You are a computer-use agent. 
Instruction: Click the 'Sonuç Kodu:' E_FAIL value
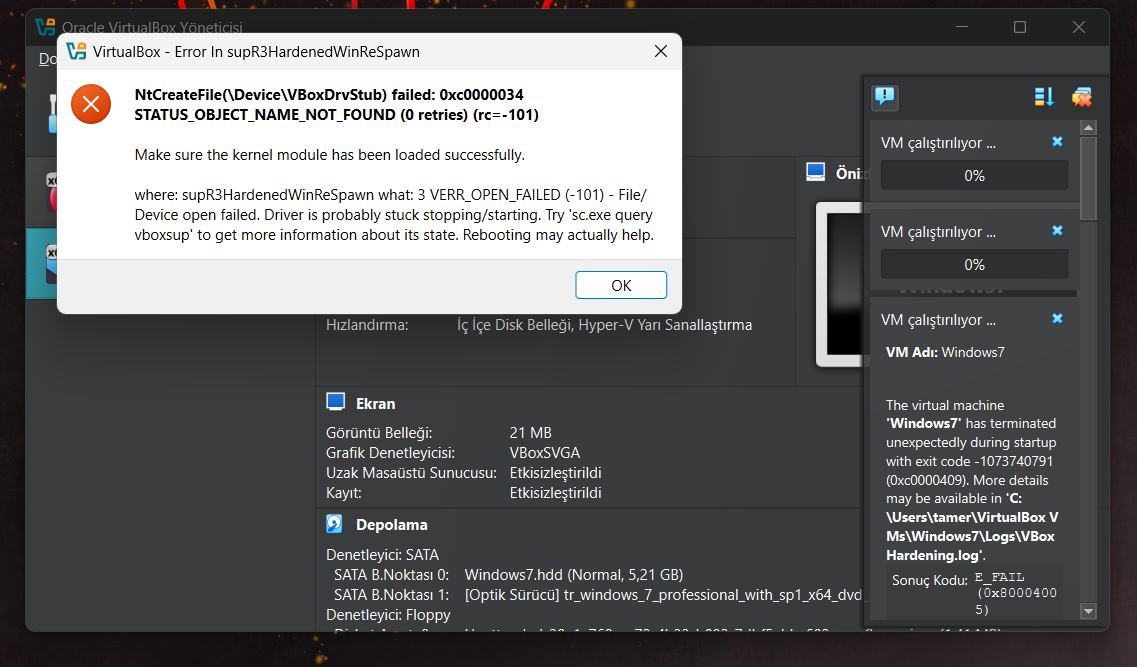click(1015, 593)
